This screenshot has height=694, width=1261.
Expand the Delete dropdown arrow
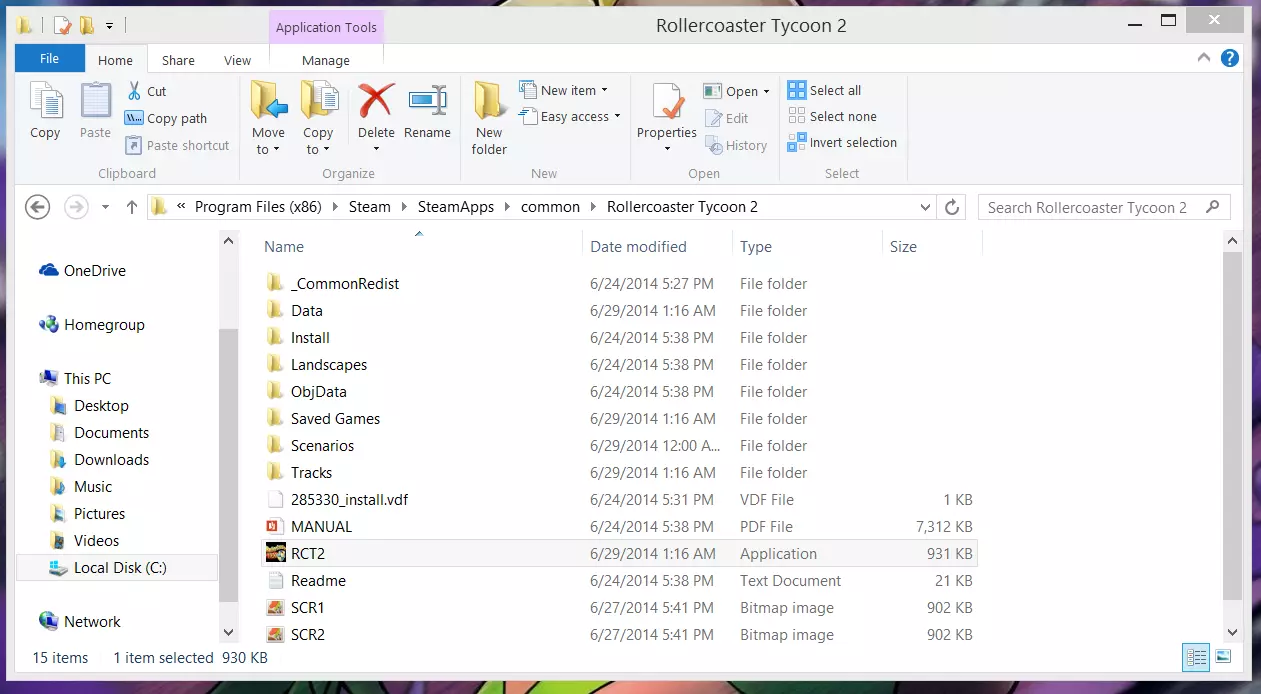(x=376, y=149)
